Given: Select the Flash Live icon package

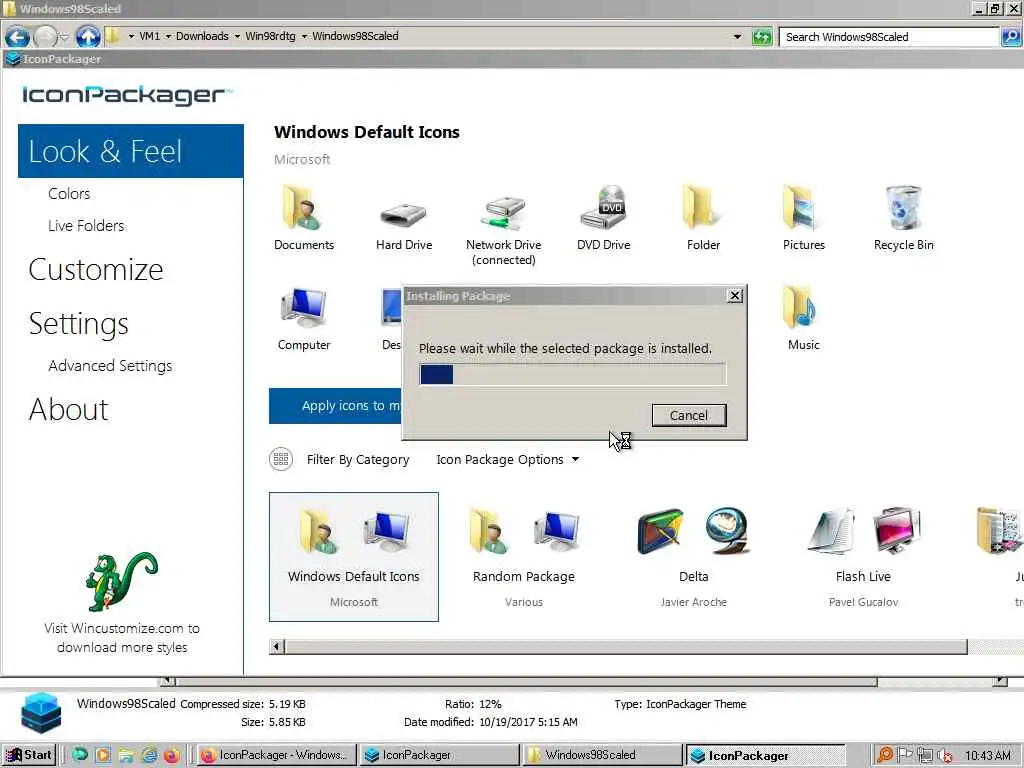Looking at the screenshot, I should 863,556.
